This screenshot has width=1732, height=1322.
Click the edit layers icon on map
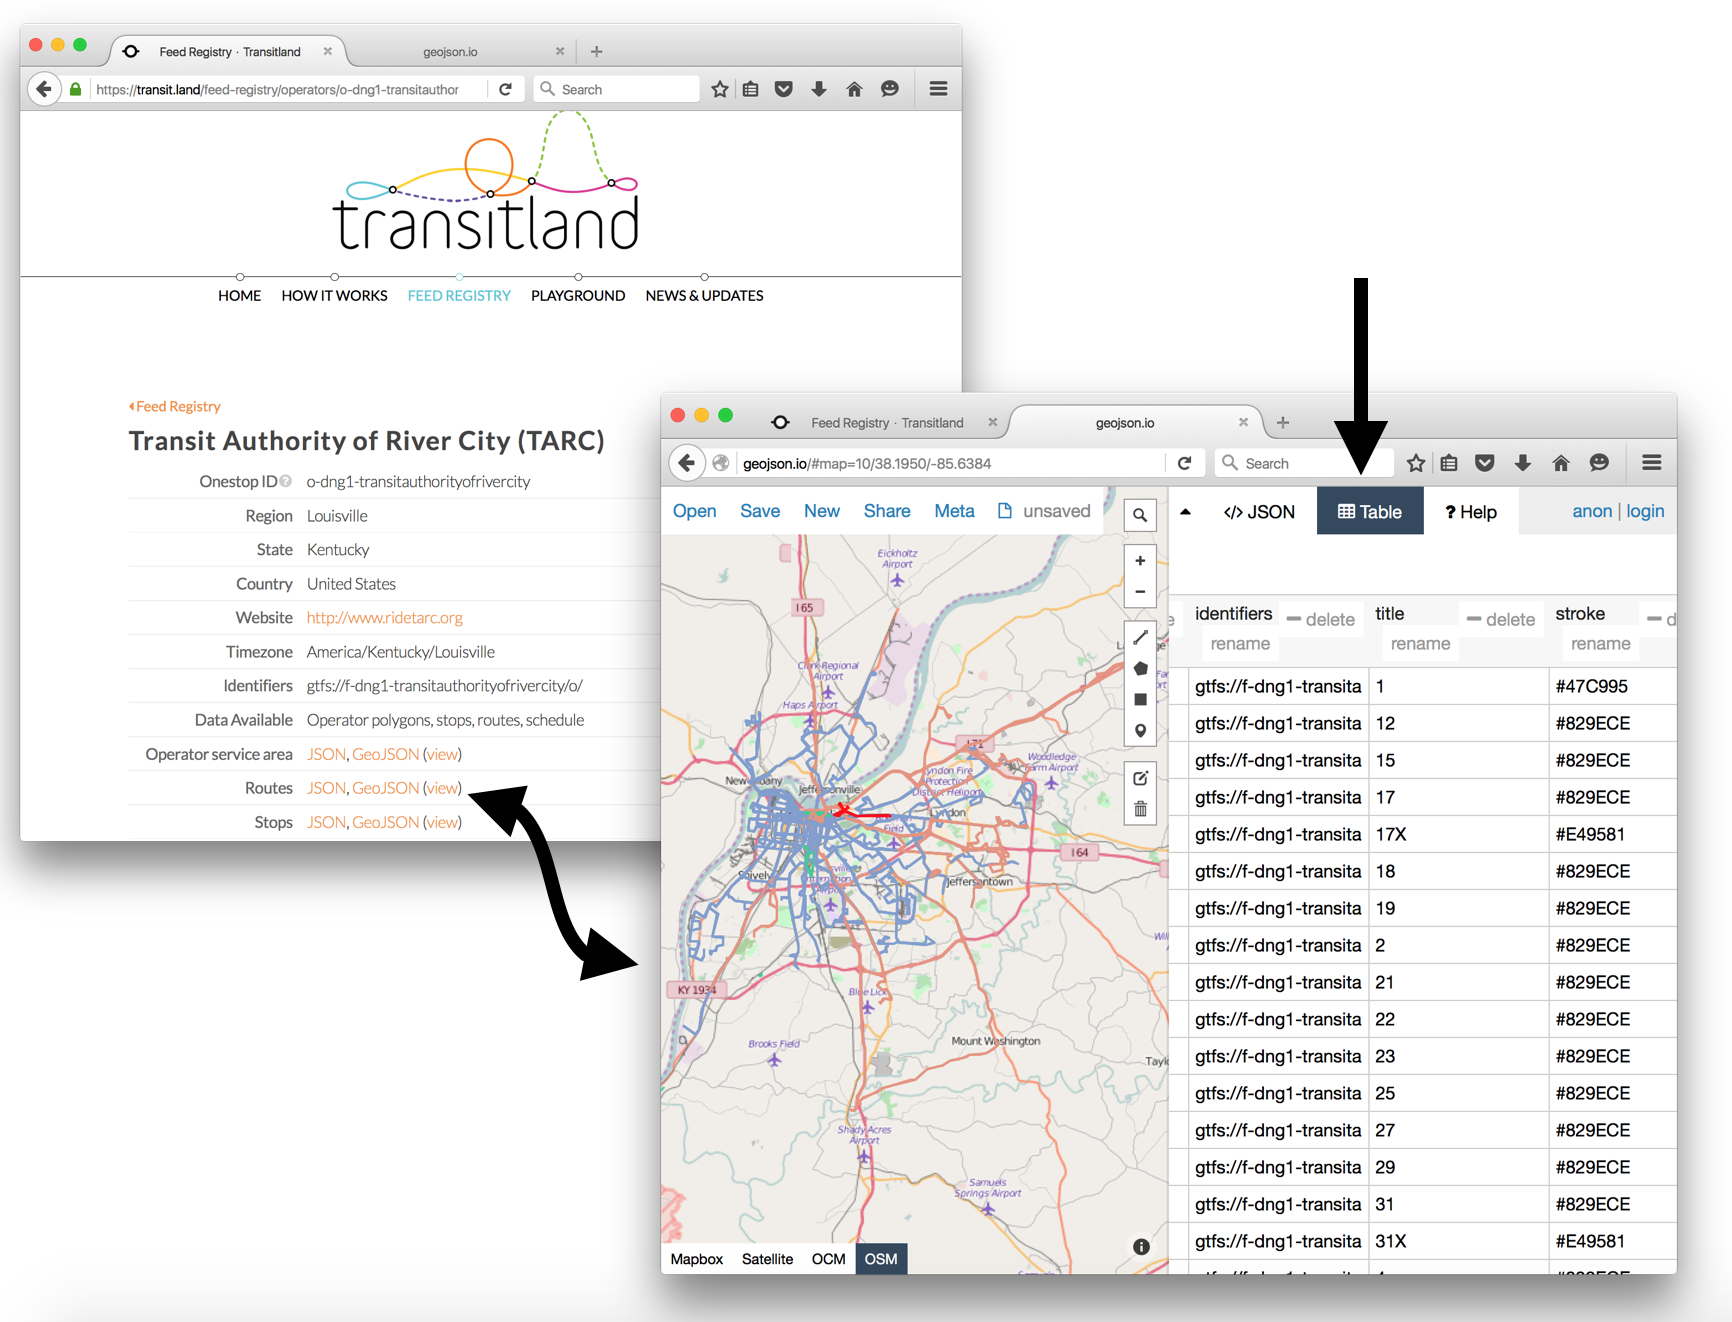pos(1139,778)
